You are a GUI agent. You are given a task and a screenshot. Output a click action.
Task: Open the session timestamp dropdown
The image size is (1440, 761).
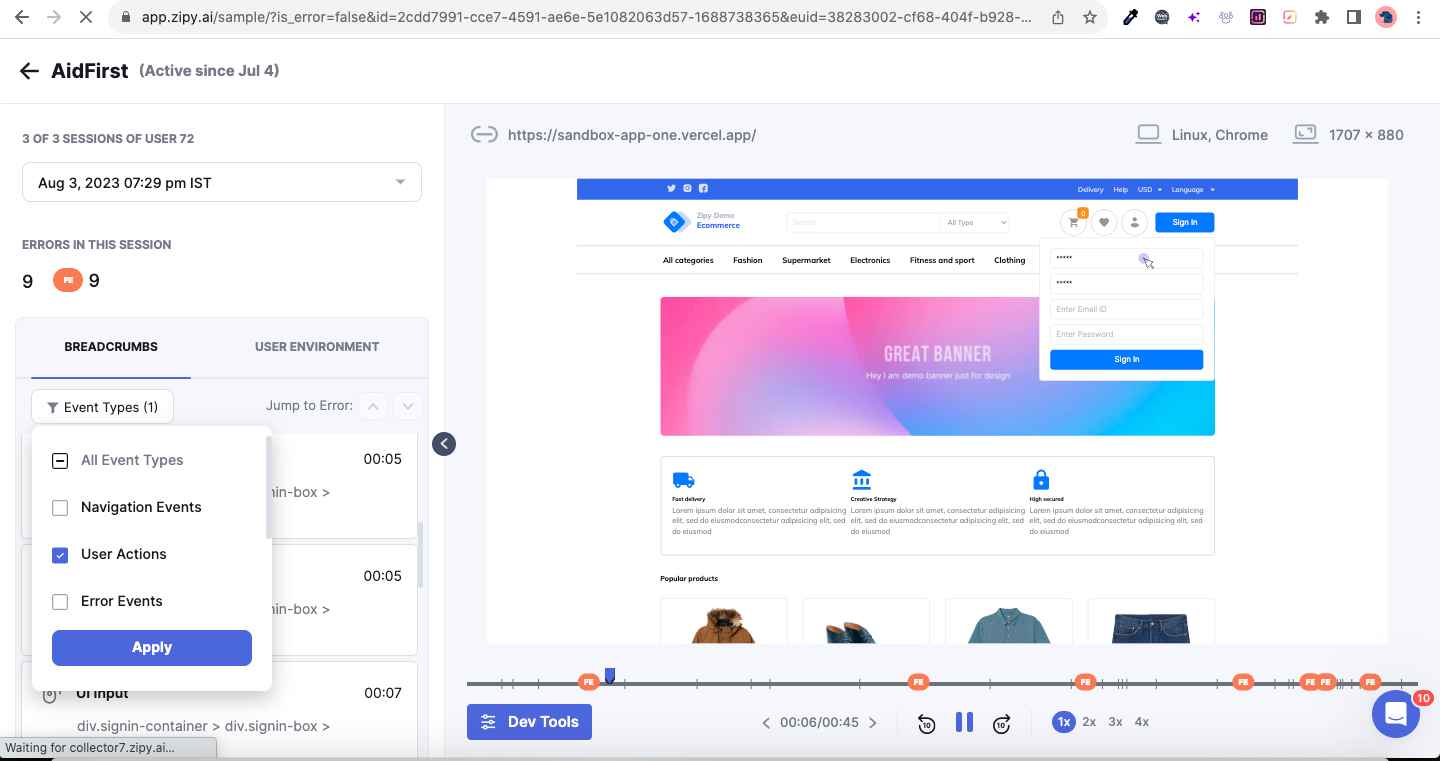click(221, 181)
